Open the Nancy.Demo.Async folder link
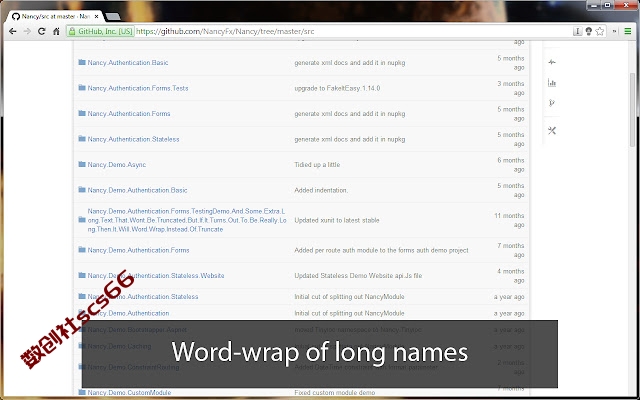The image size is (640, 400). coord(117,164)
